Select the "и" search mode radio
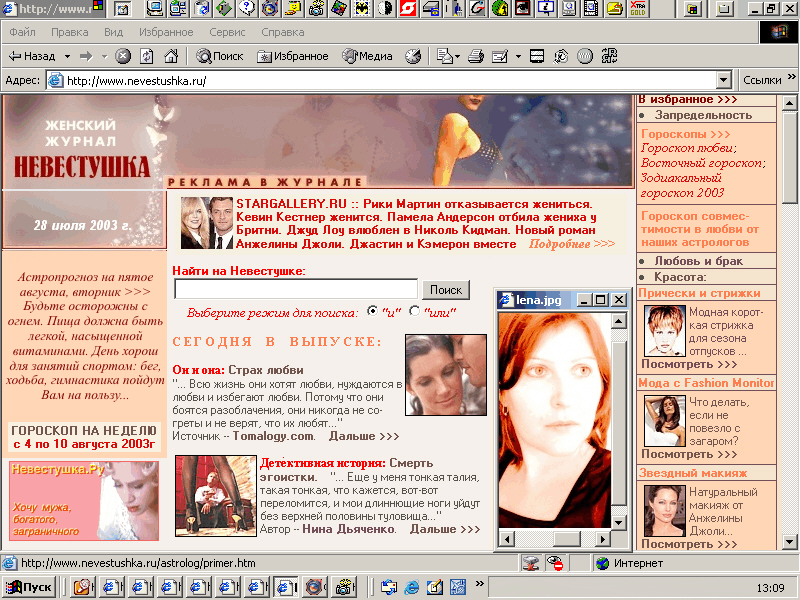800x600 pixels. pyautogui.click(x=372, y=310)
